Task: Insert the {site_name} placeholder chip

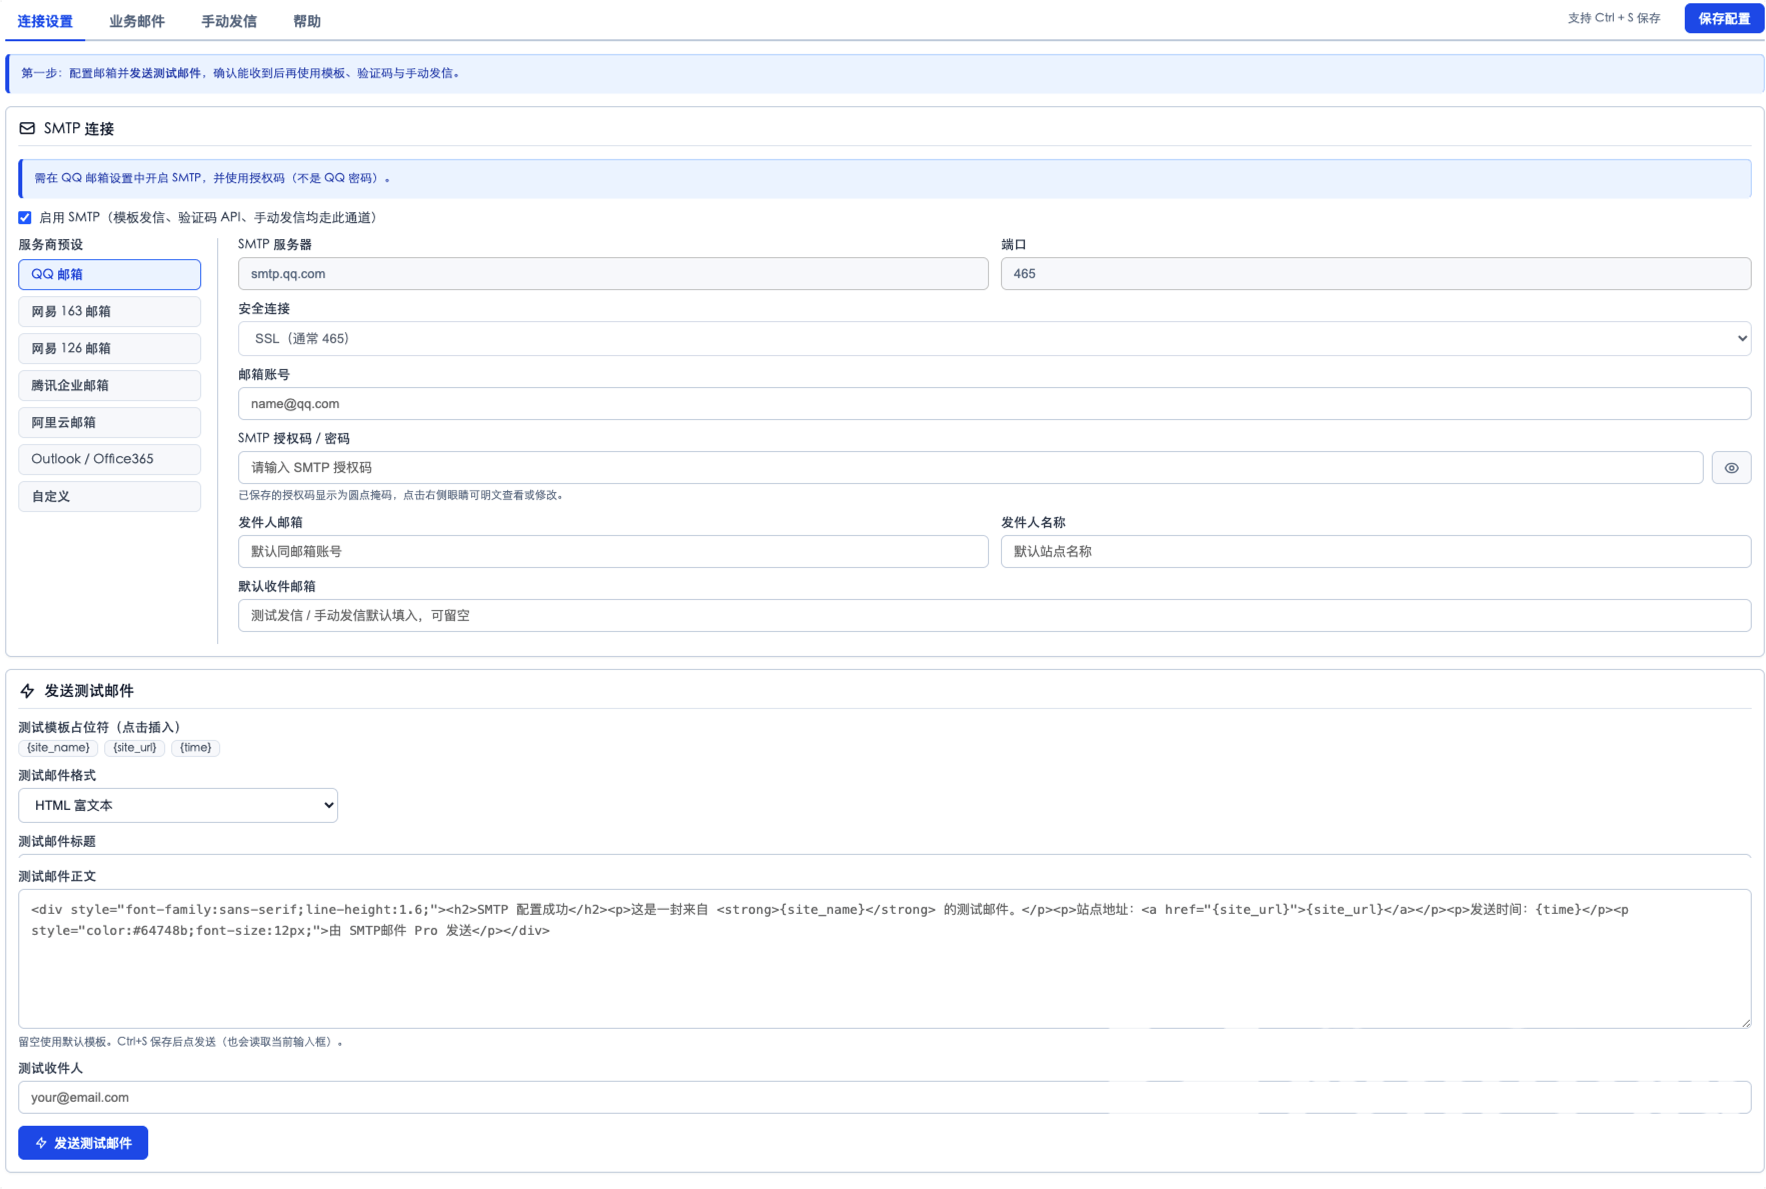Action: click(x=58, y=748)
